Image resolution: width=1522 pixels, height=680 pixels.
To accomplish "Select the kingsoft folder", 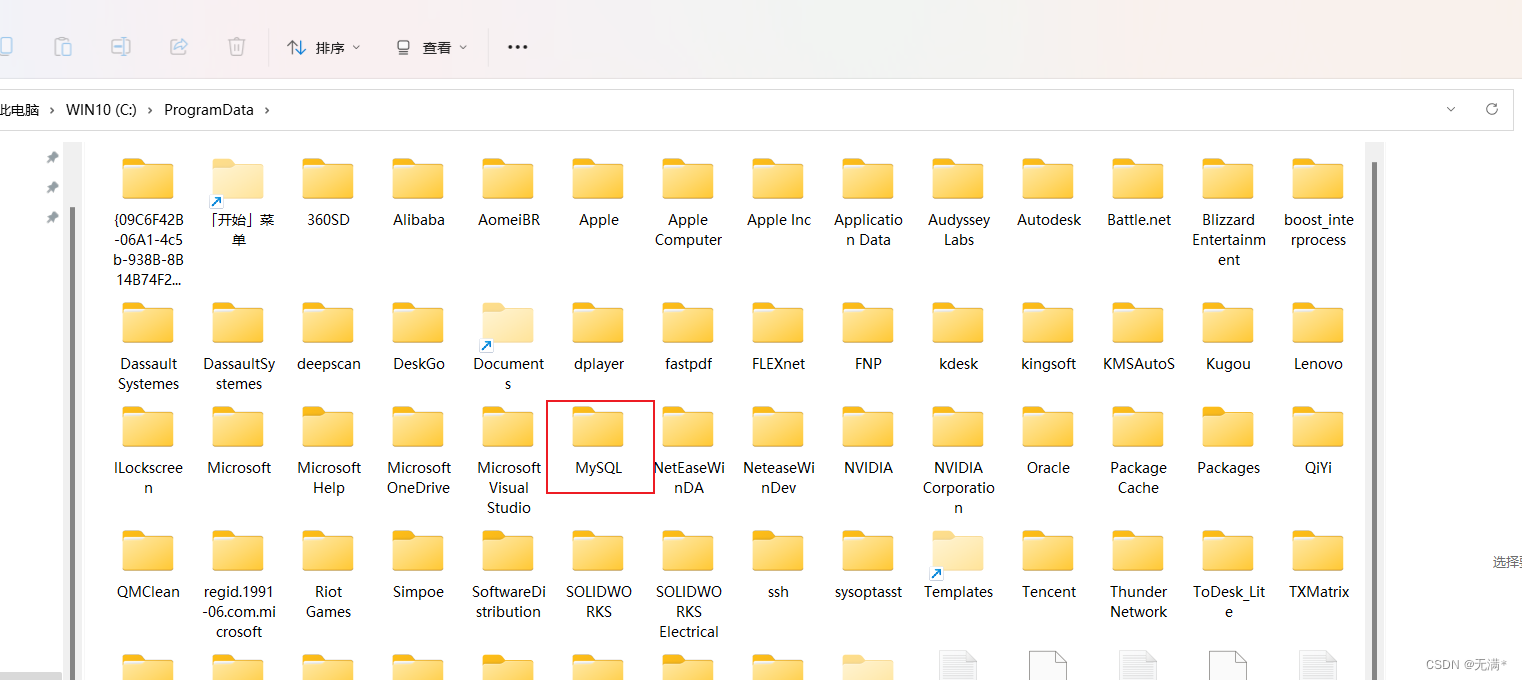I will pos(1048,337).
